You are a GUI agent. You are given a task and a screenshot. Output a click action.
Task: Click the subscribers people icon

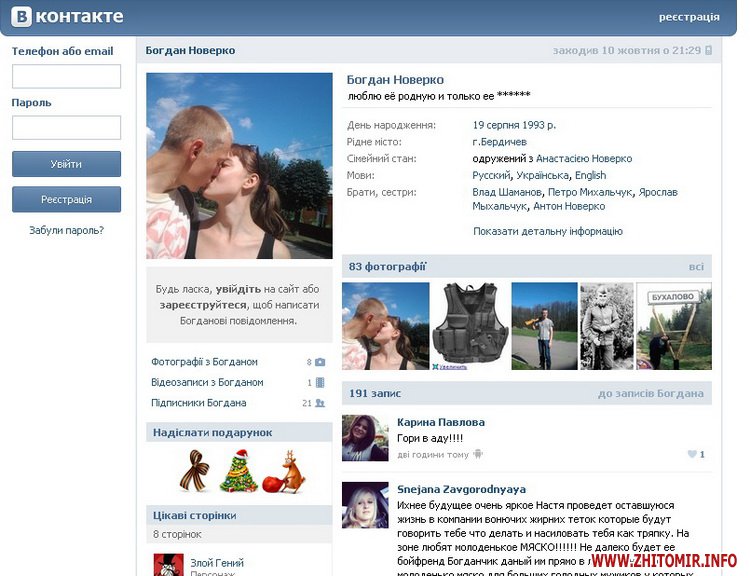click(x=320, y=404)
